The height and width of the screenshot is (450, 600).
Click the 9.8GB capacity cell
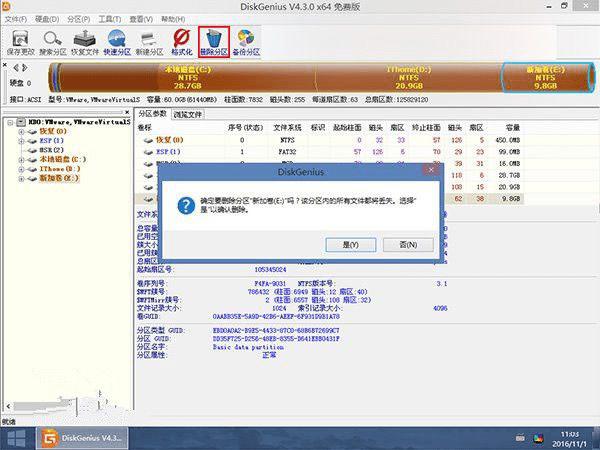[x=511, y=199]
